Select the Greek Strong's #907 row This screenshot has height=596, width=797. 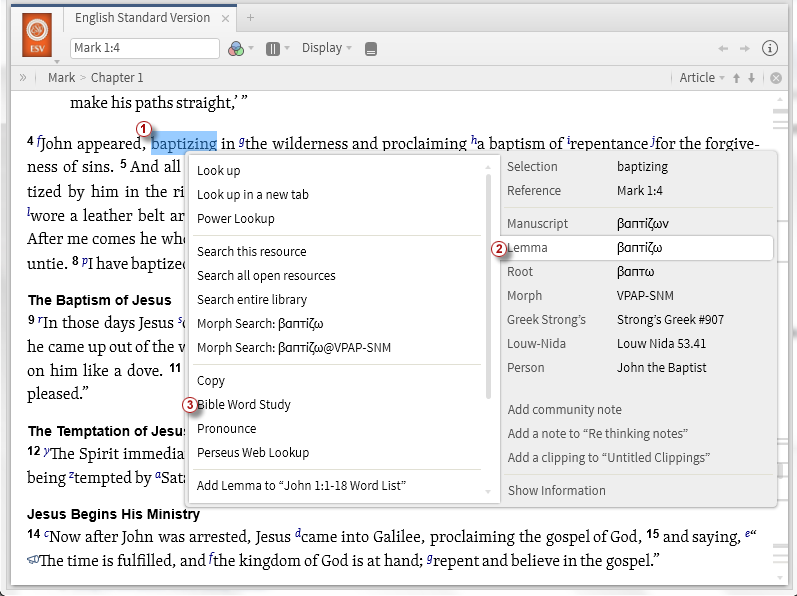[639, 320]
